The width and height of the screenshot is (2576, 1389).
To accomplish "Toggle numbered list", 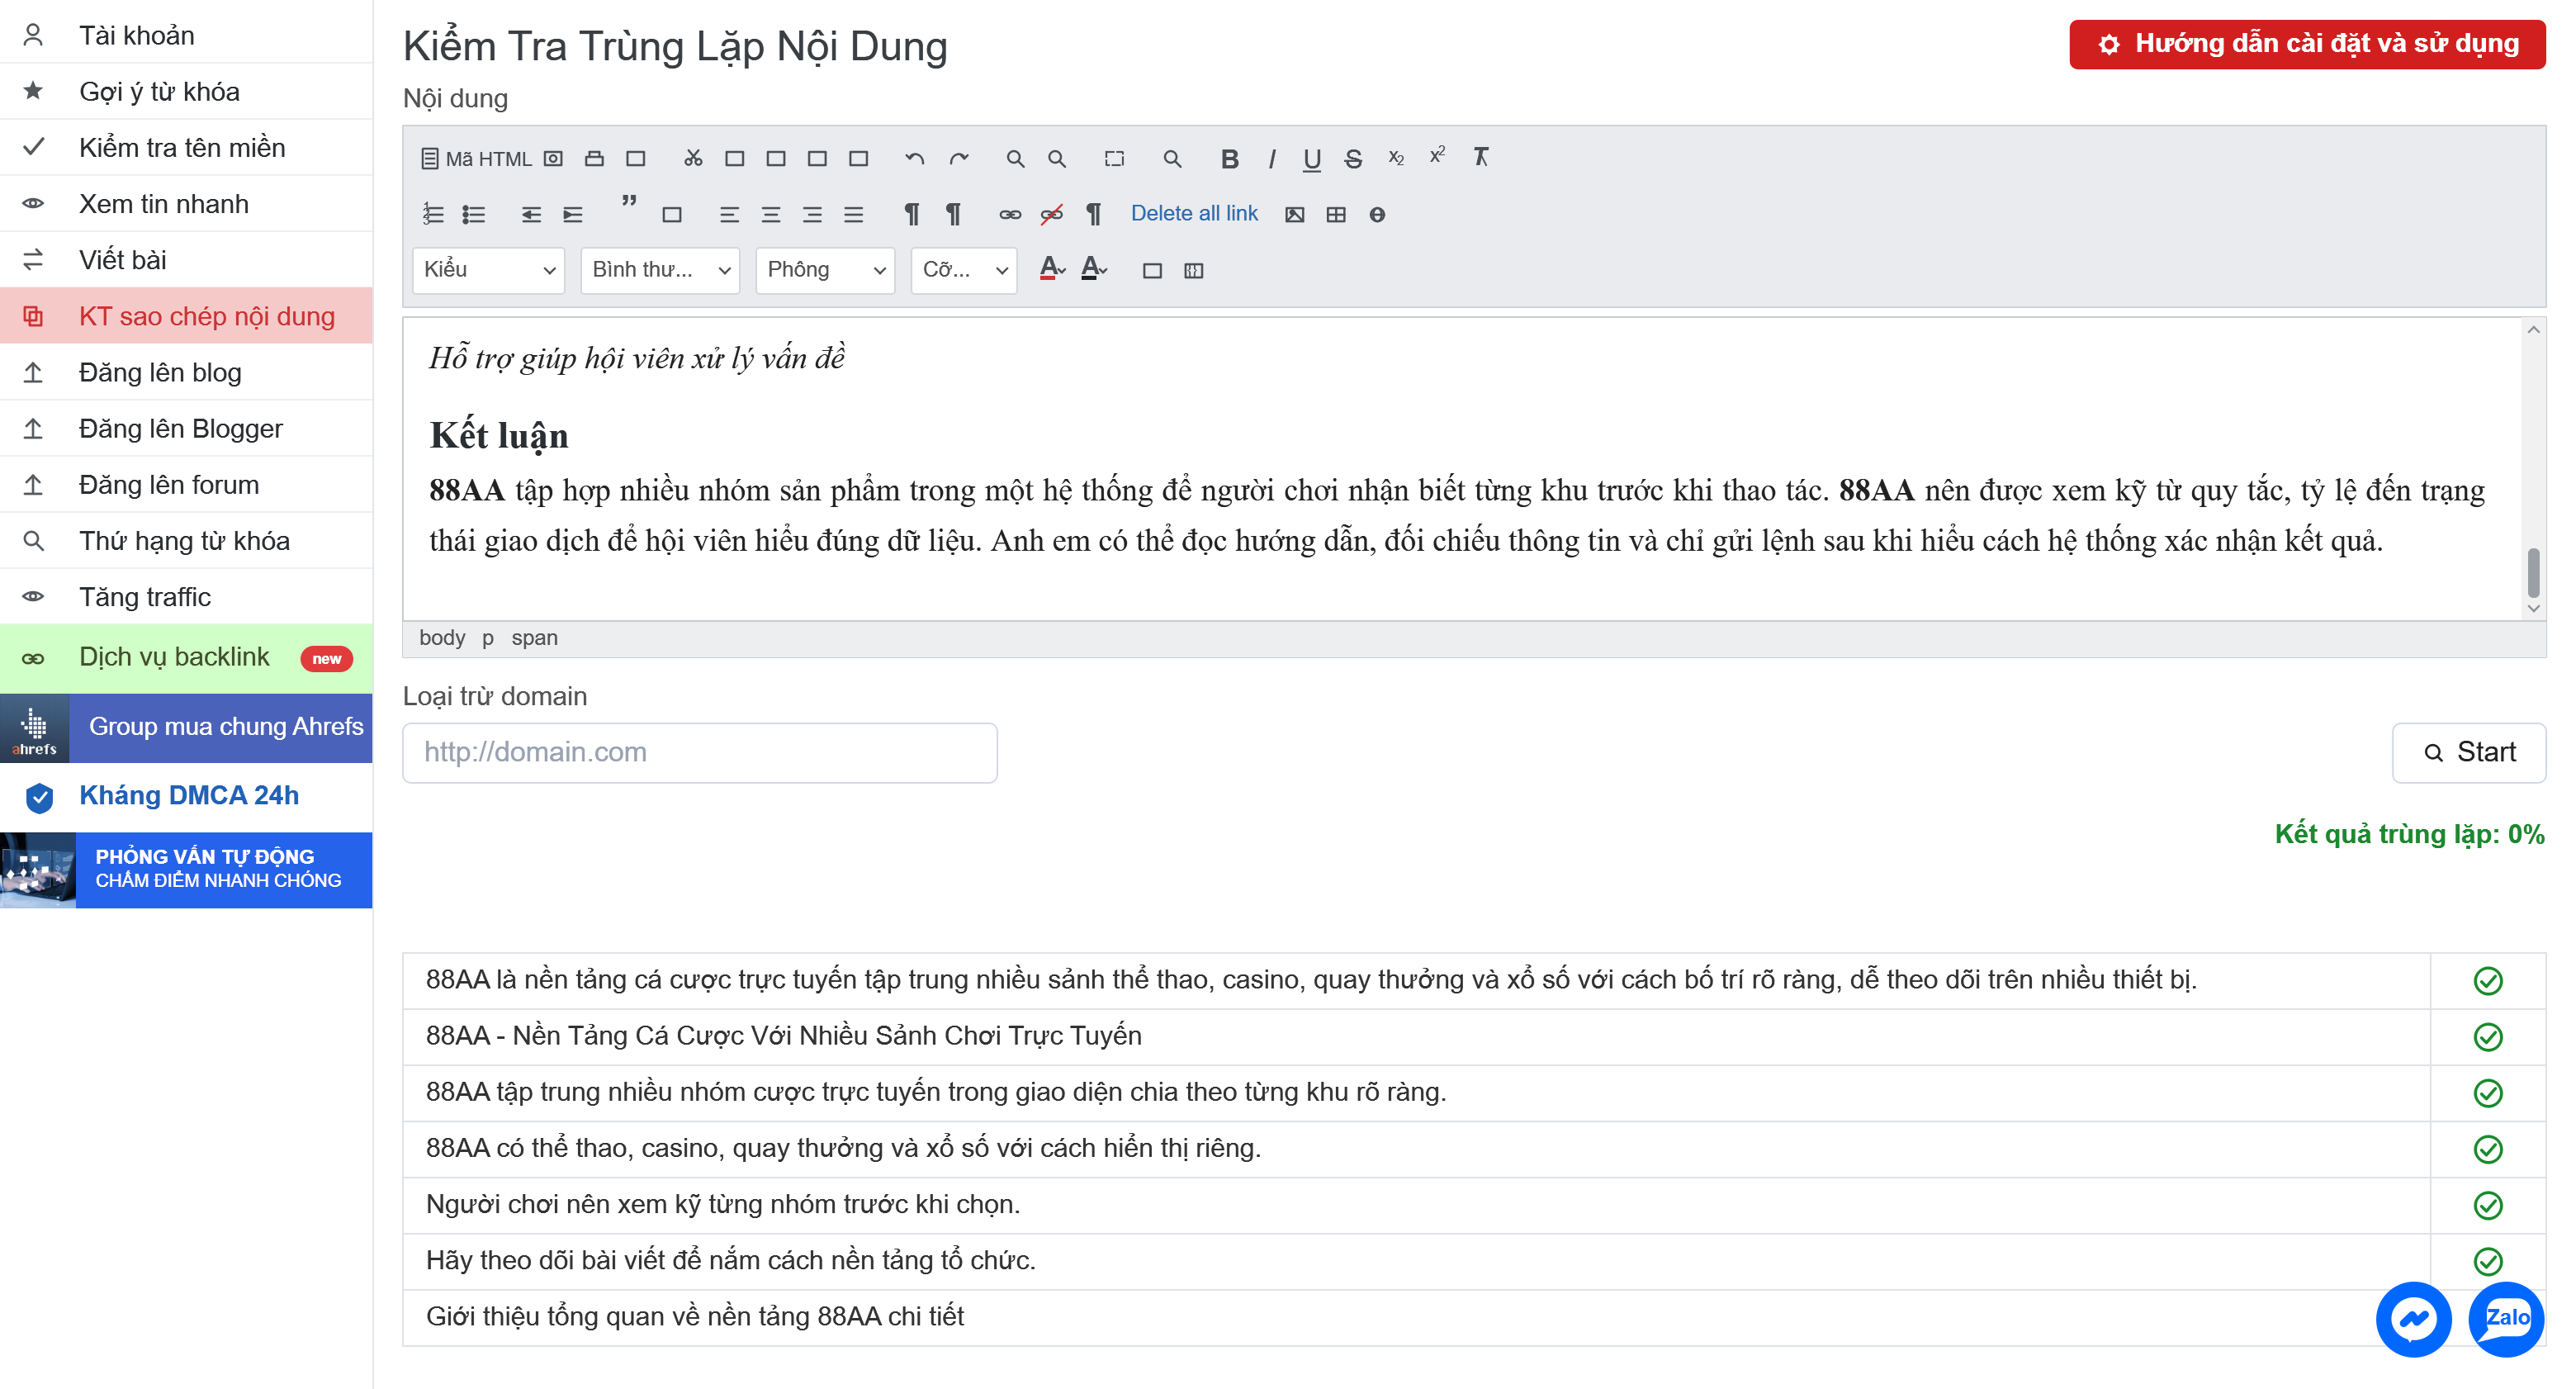I will tap(433, 214).
